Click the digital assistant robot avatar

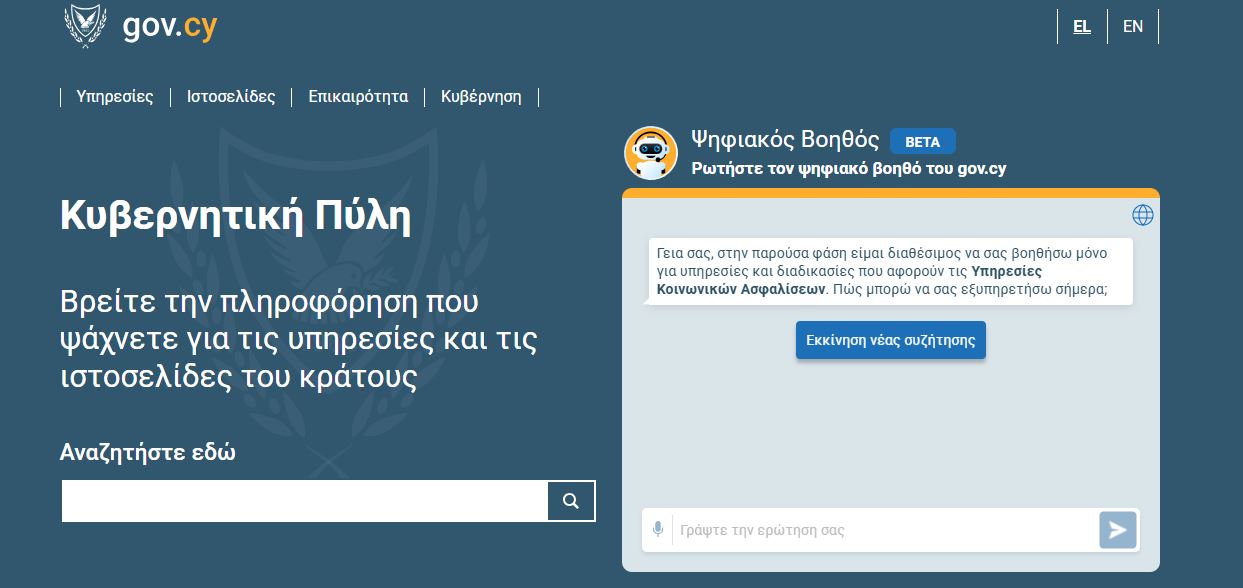pos(651,153)
